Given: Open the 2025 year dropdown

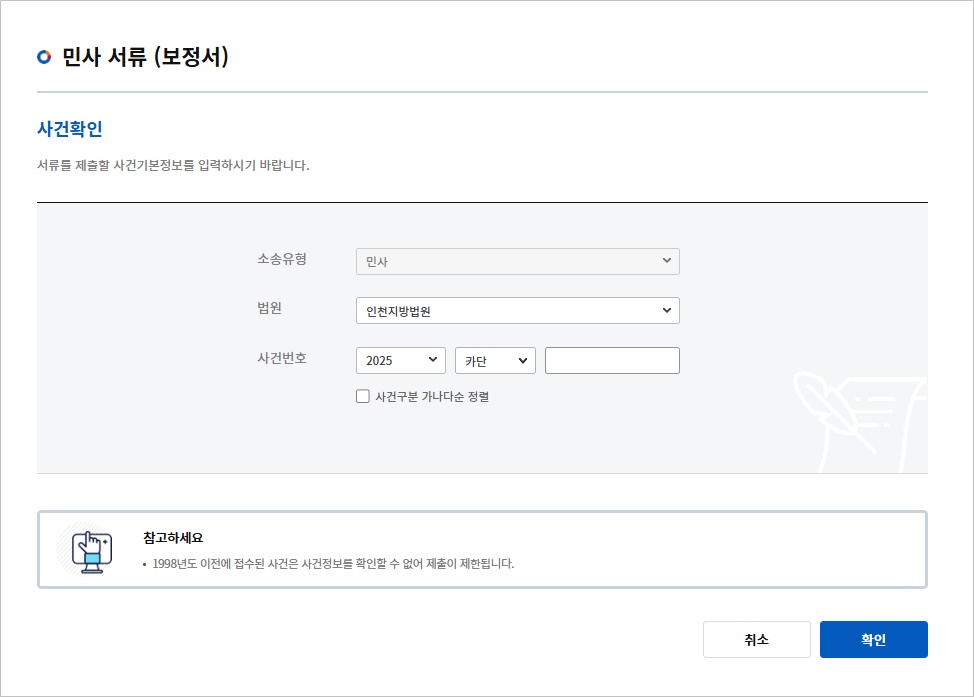Looking at the screenshot, I should tap(400, 360).
